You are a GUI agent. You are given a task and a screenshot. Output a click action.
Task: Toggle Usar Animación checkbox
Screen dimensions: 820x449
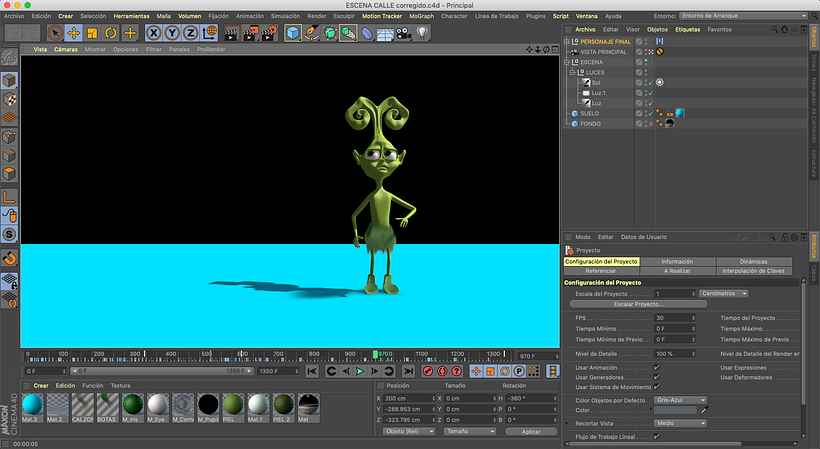pyautogui.click(x=656, y=367)
